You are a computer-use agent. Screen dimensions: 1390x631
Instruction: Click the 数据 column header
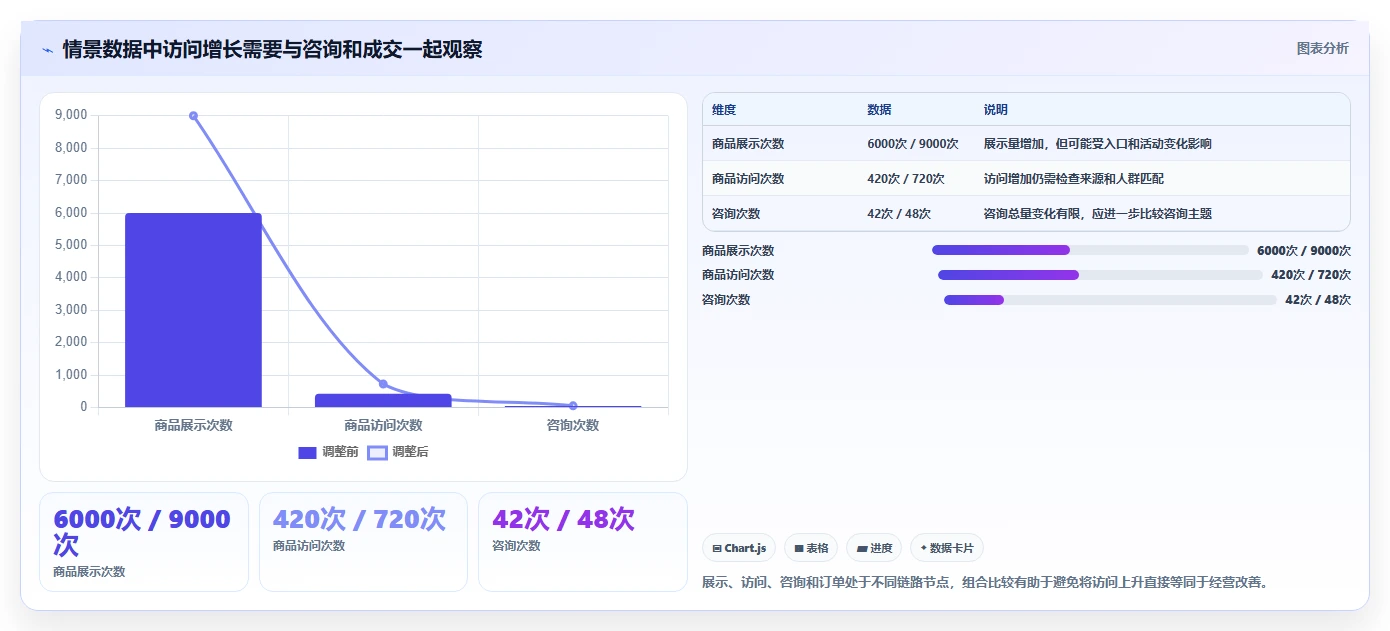click(x=879, y=110)
